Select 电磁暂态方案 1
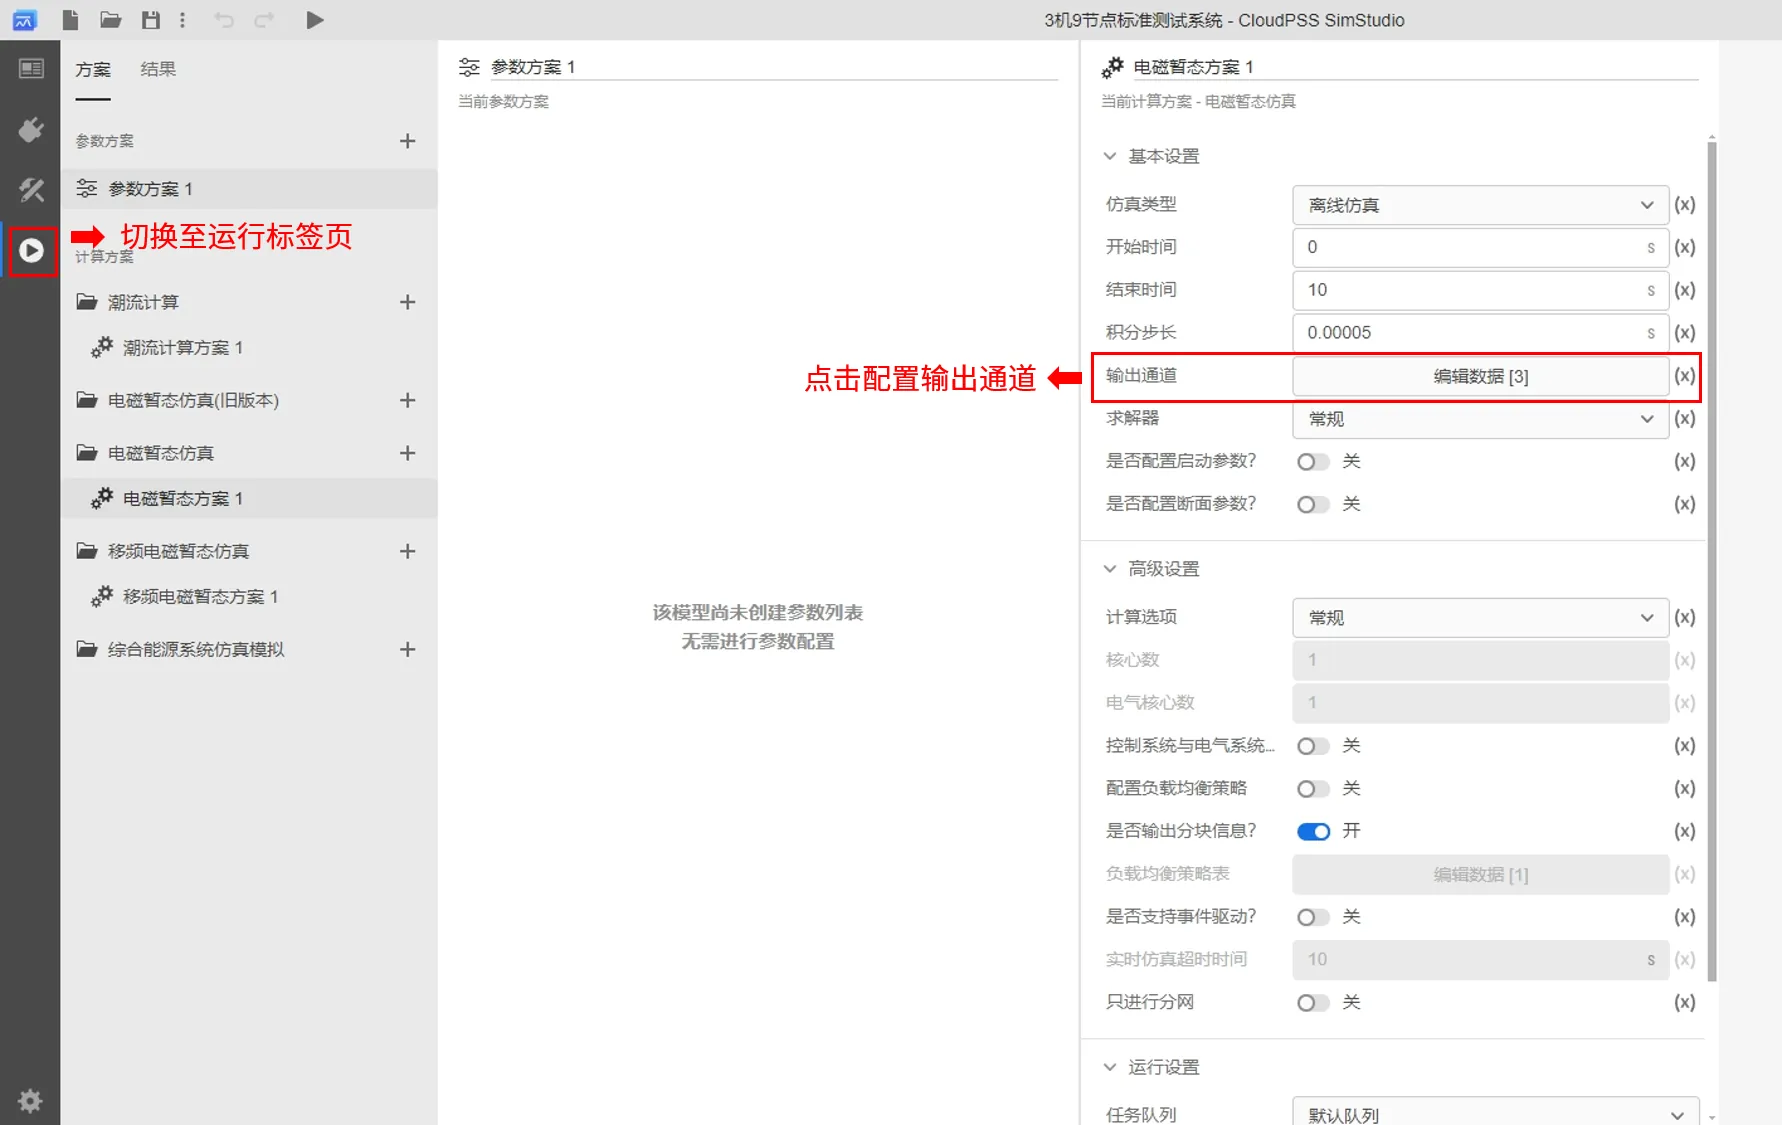 pyautogui.click(x=250, y=498)
